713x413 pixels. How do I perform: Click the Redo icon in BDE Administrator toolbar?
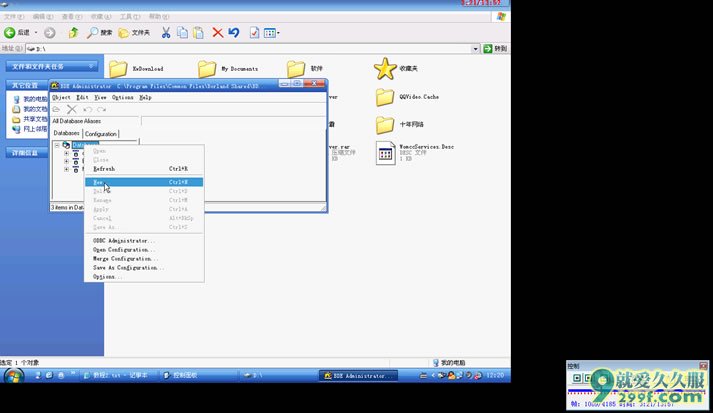pos(101,109)
